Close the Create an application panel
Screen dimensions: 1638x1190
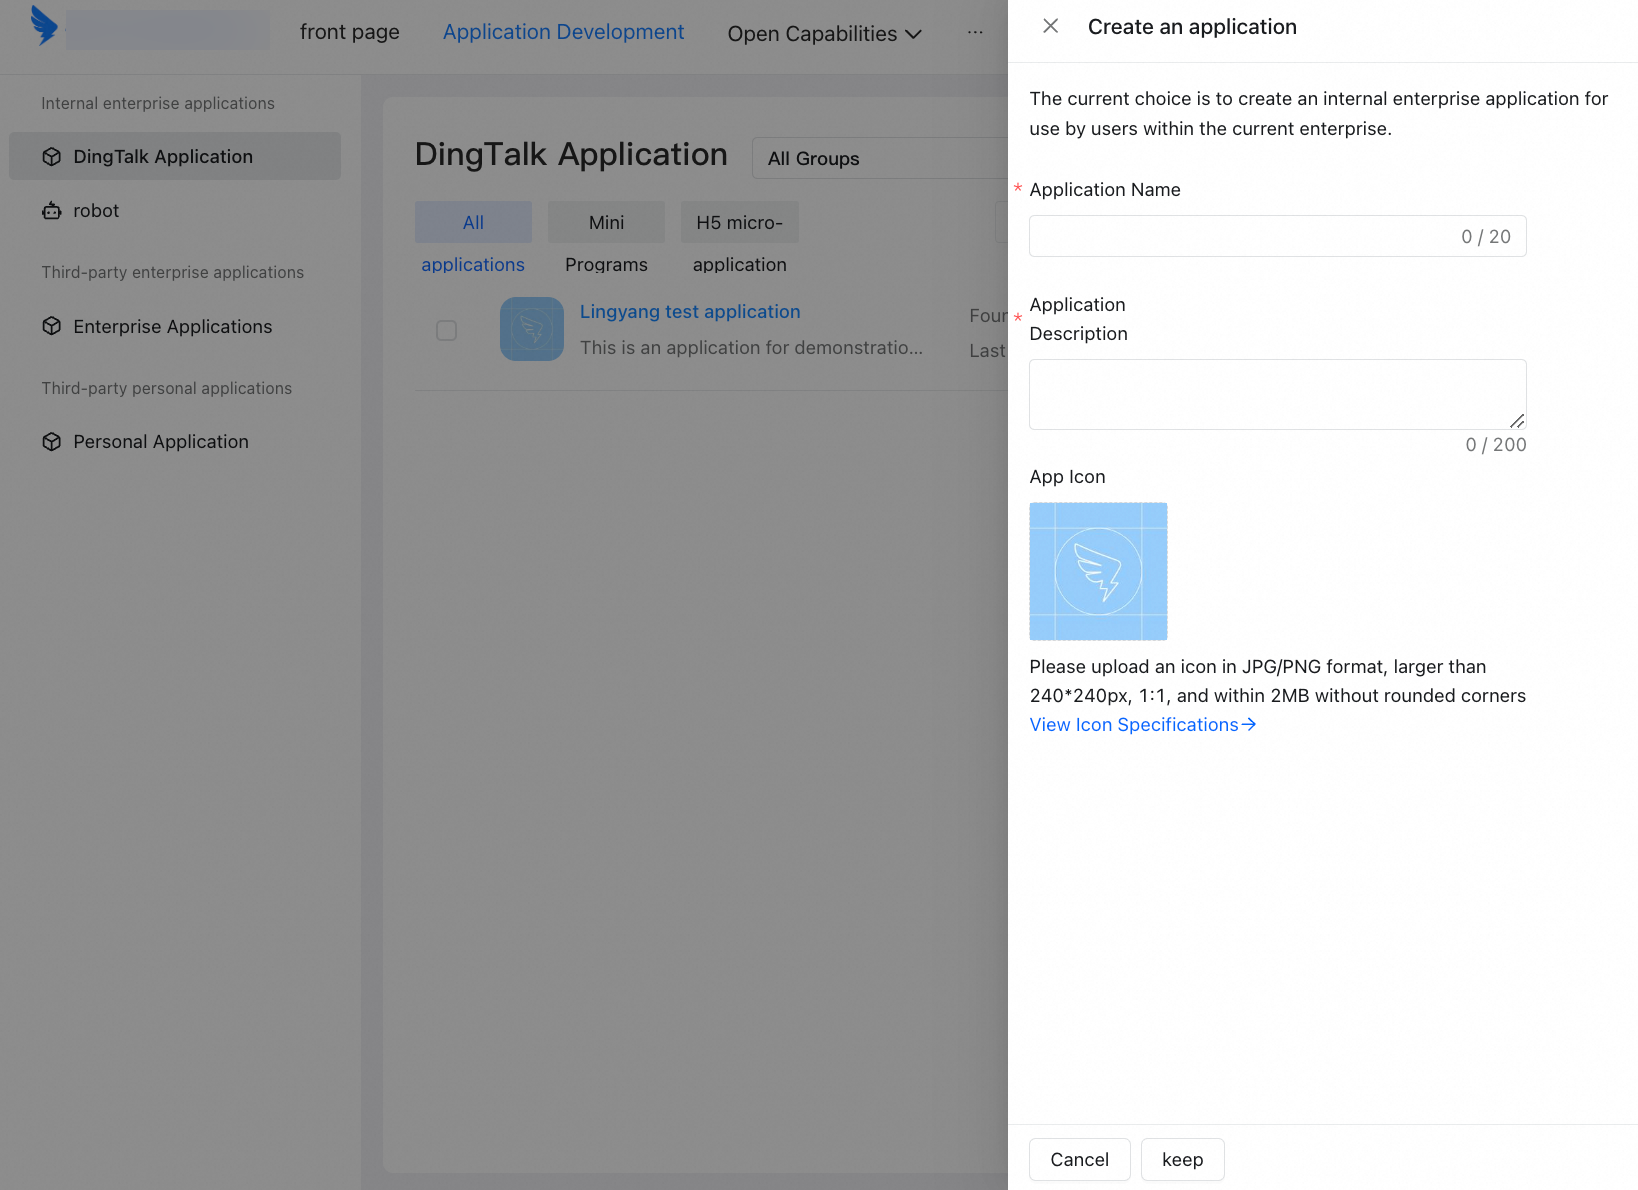tap(1050, 26)
